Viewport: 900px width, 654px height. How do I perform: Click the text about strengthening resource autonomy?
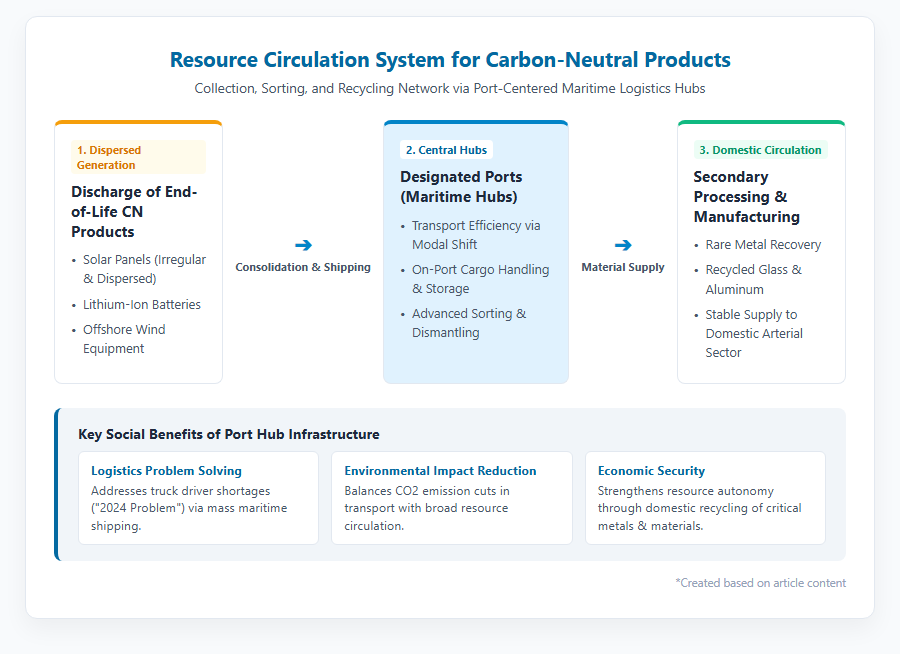point(699,508)
